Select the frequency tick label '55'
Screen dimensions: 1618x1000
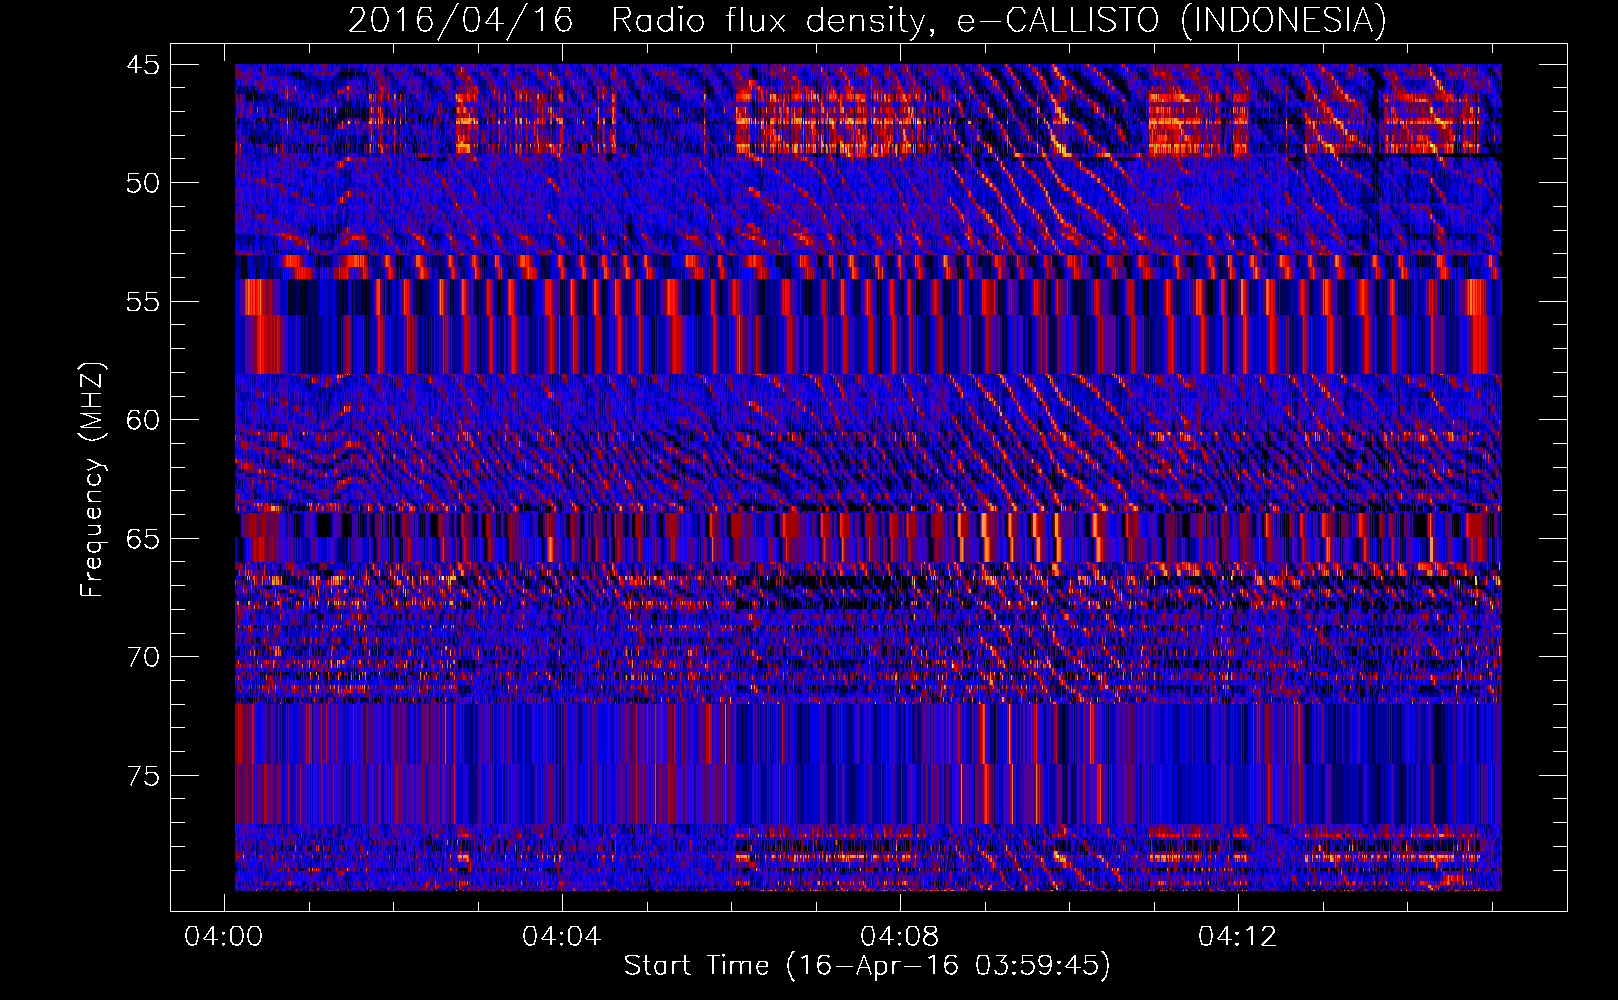[143, 302]
